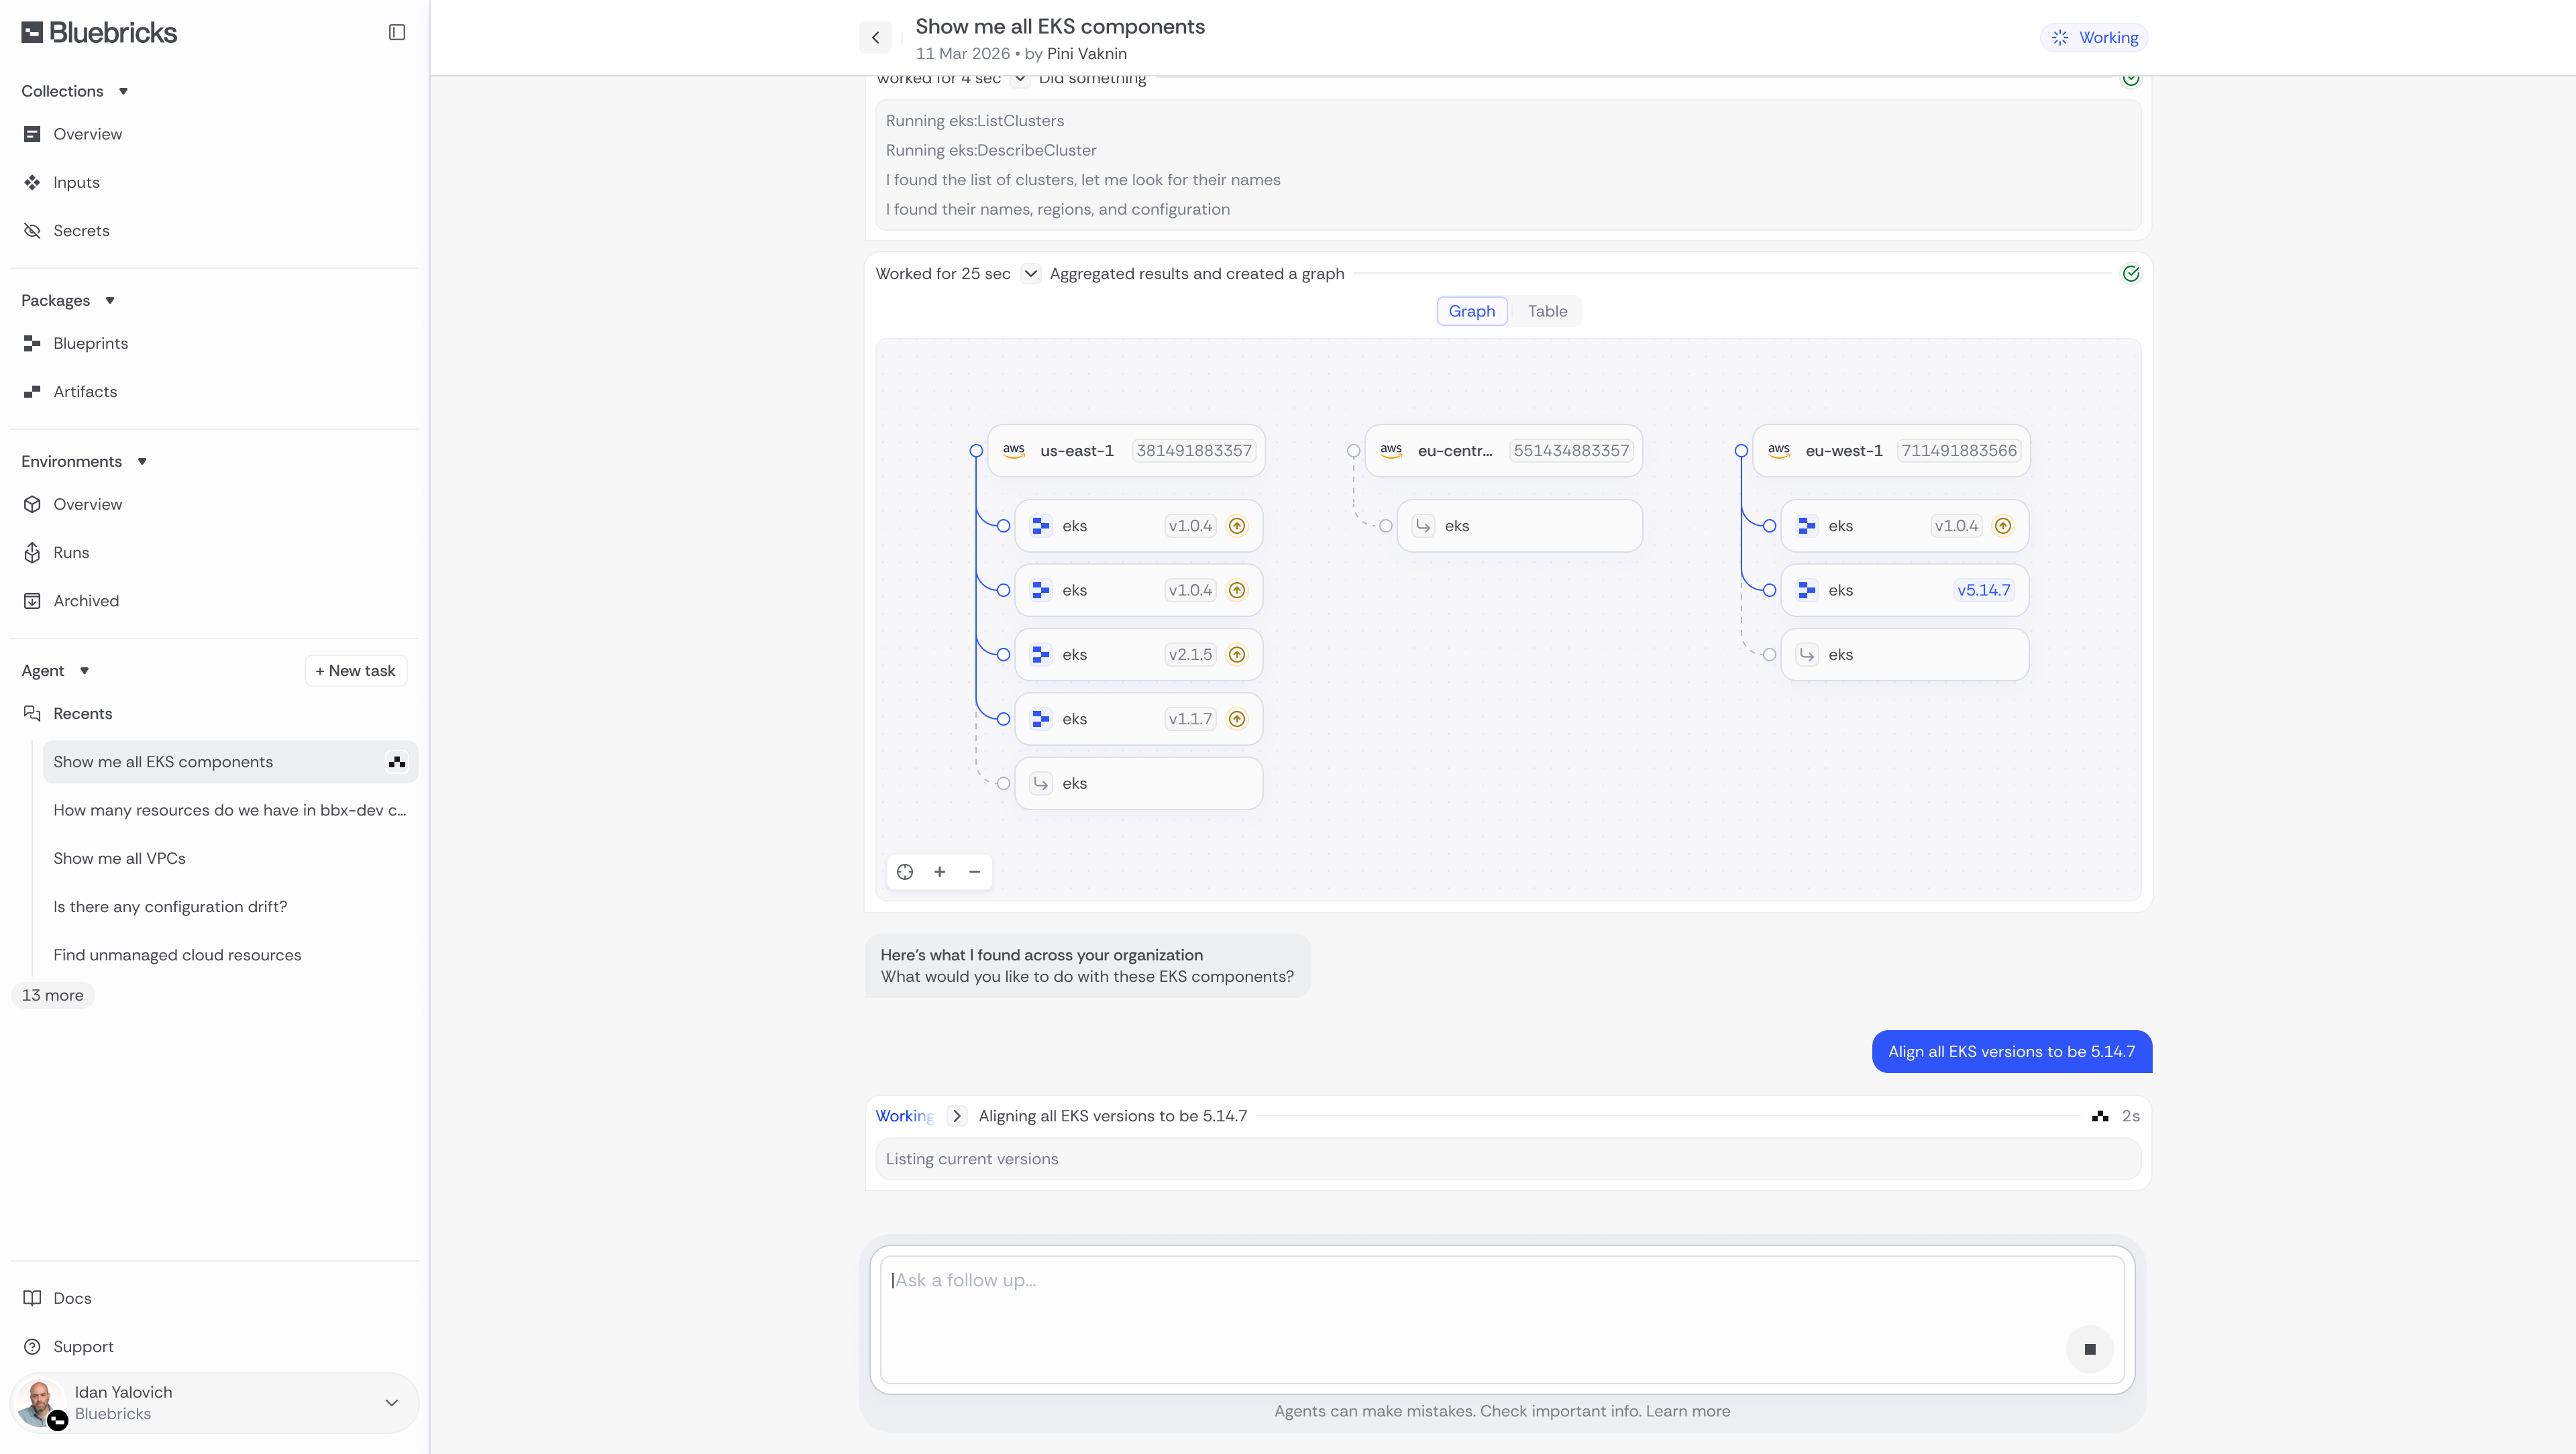Expand the 'Worked for 25 sec' step
Screen dimensions: 2576x1454
click(1030, 274)
